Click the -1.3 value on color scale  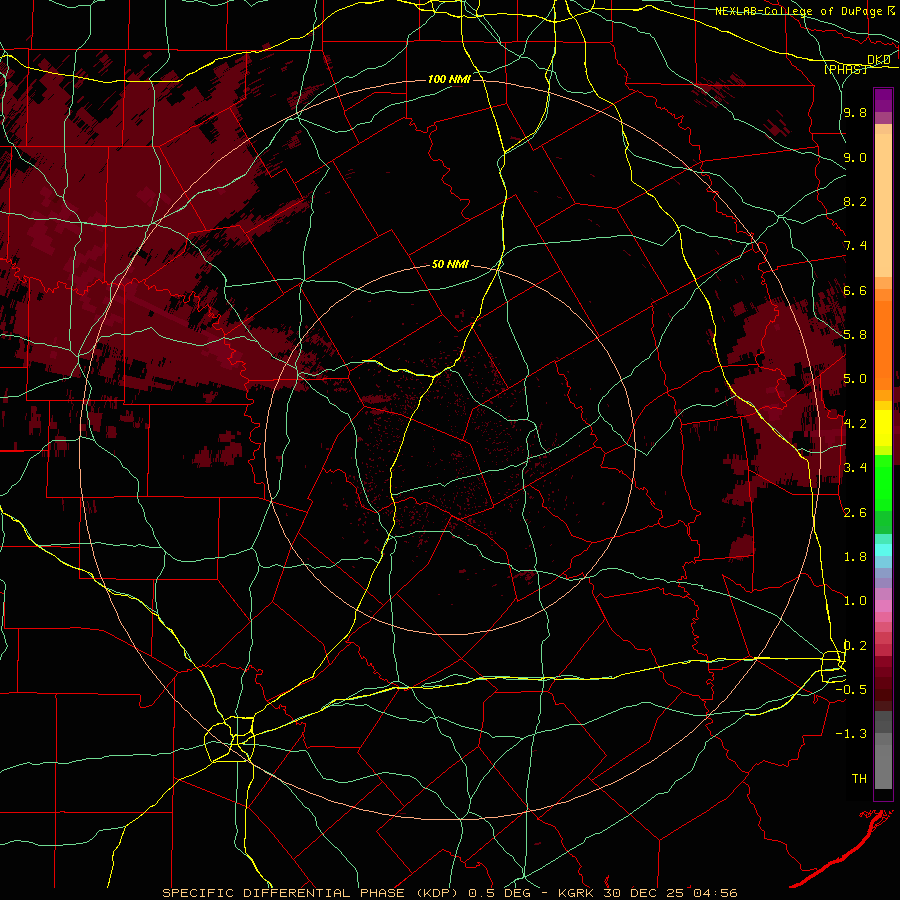click(x=851, y=734)
